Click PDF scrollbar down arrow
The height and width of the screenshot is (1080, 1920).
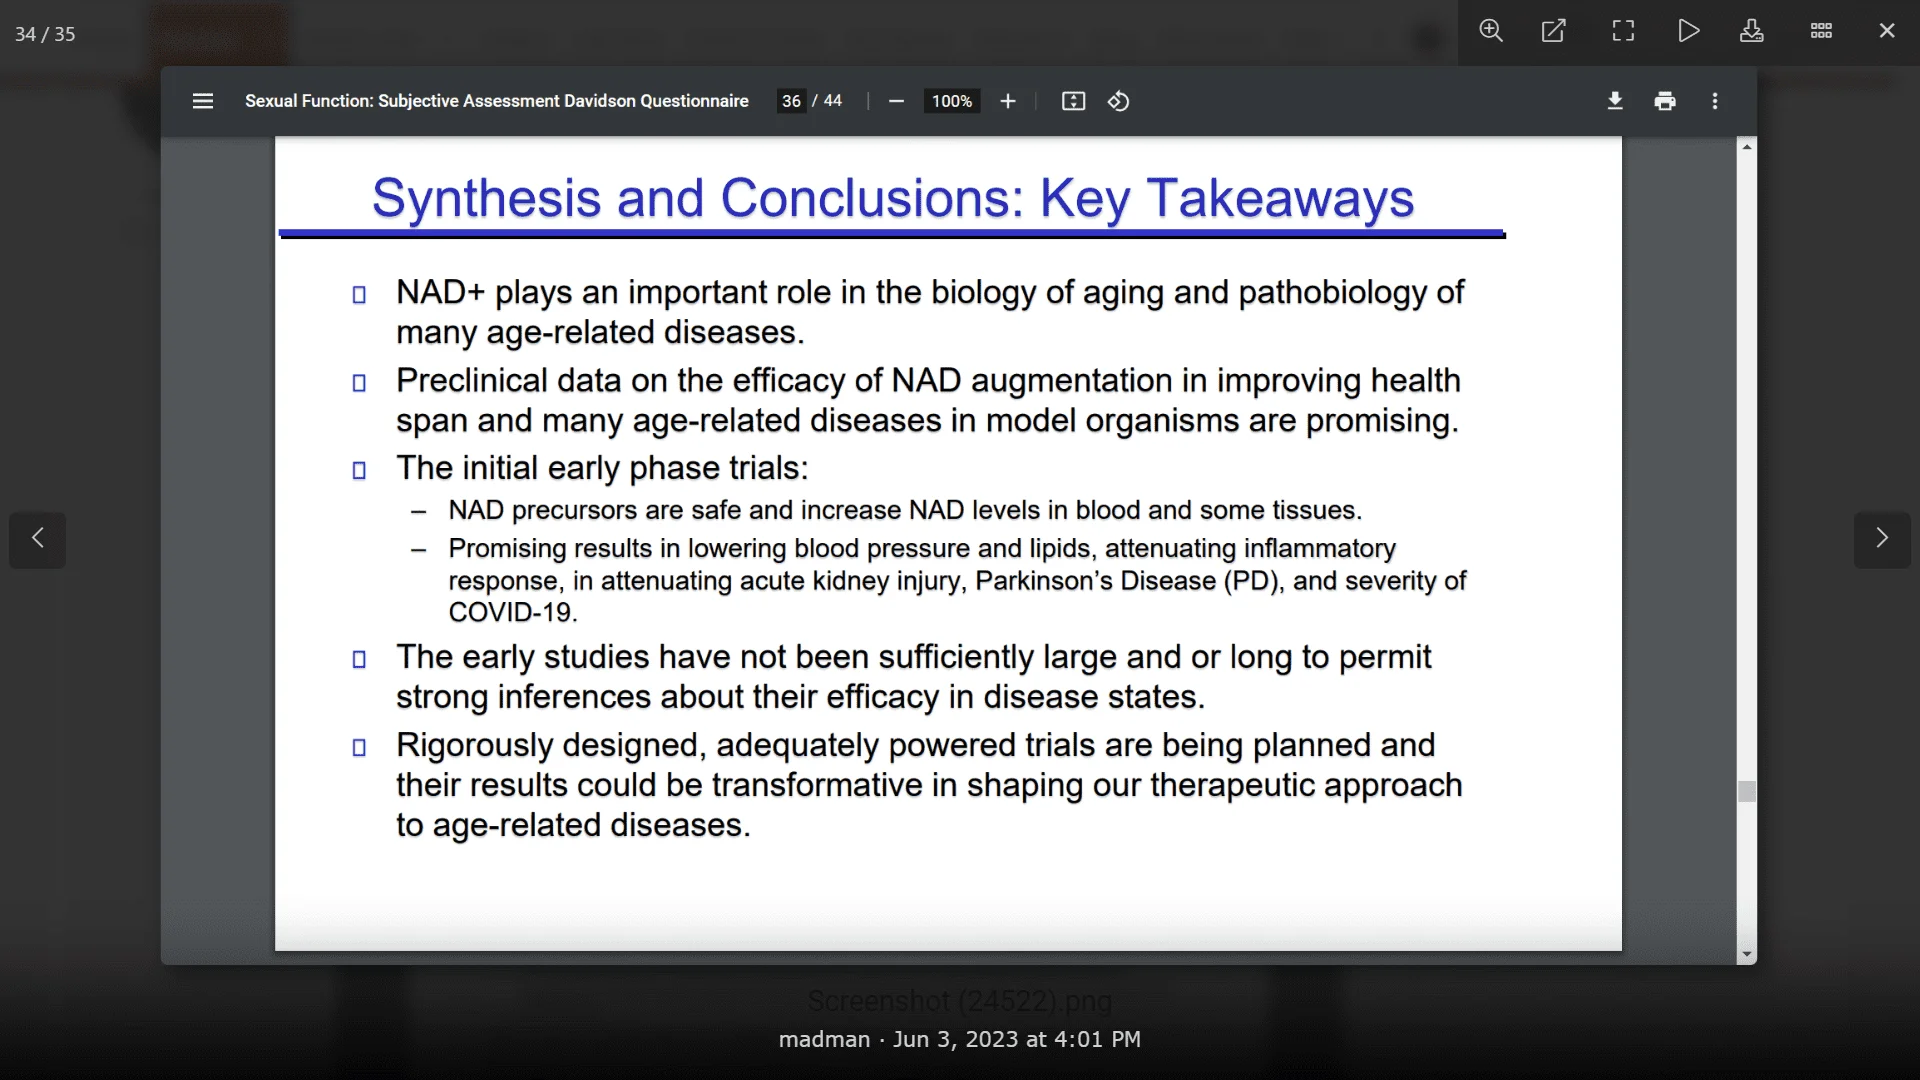pyautogui.click(x=1747, y=955)
